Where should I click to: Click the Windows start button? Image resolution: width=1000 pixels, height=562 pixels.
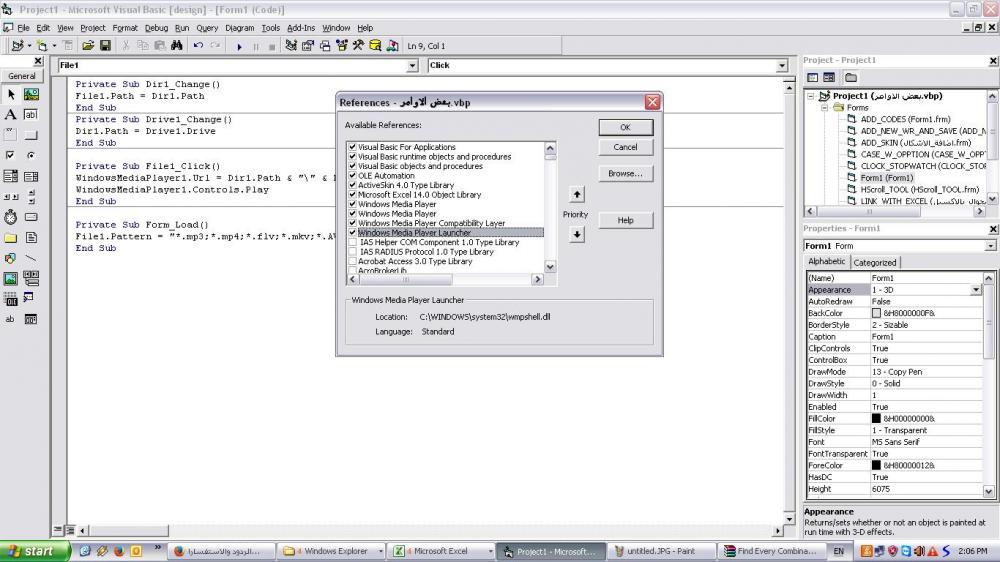[x=35, y=551]
